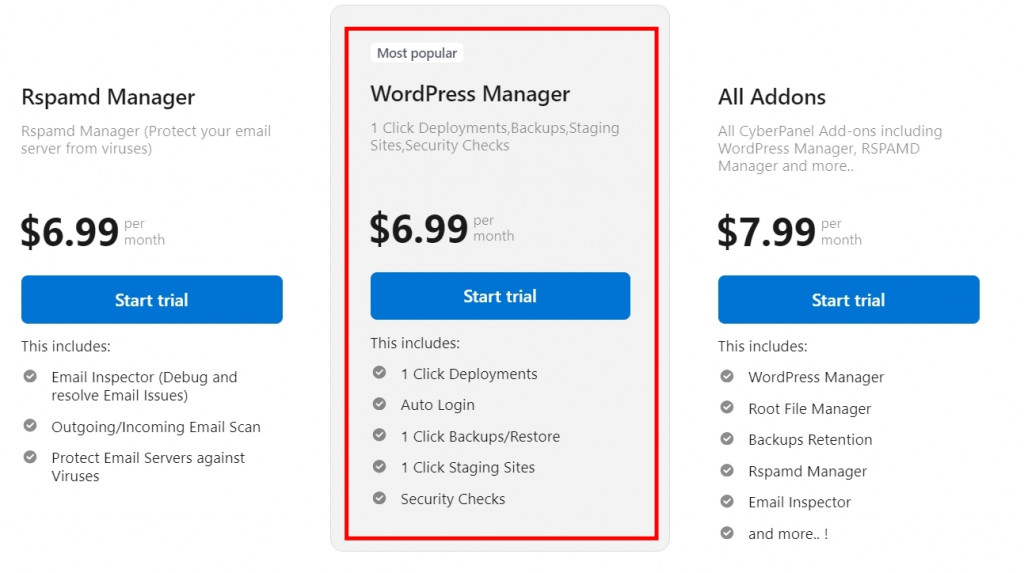This screenshot has width=1024, height=573.
Task: Click the Rspamd Manager plan heading
Action: click(108, 97)
